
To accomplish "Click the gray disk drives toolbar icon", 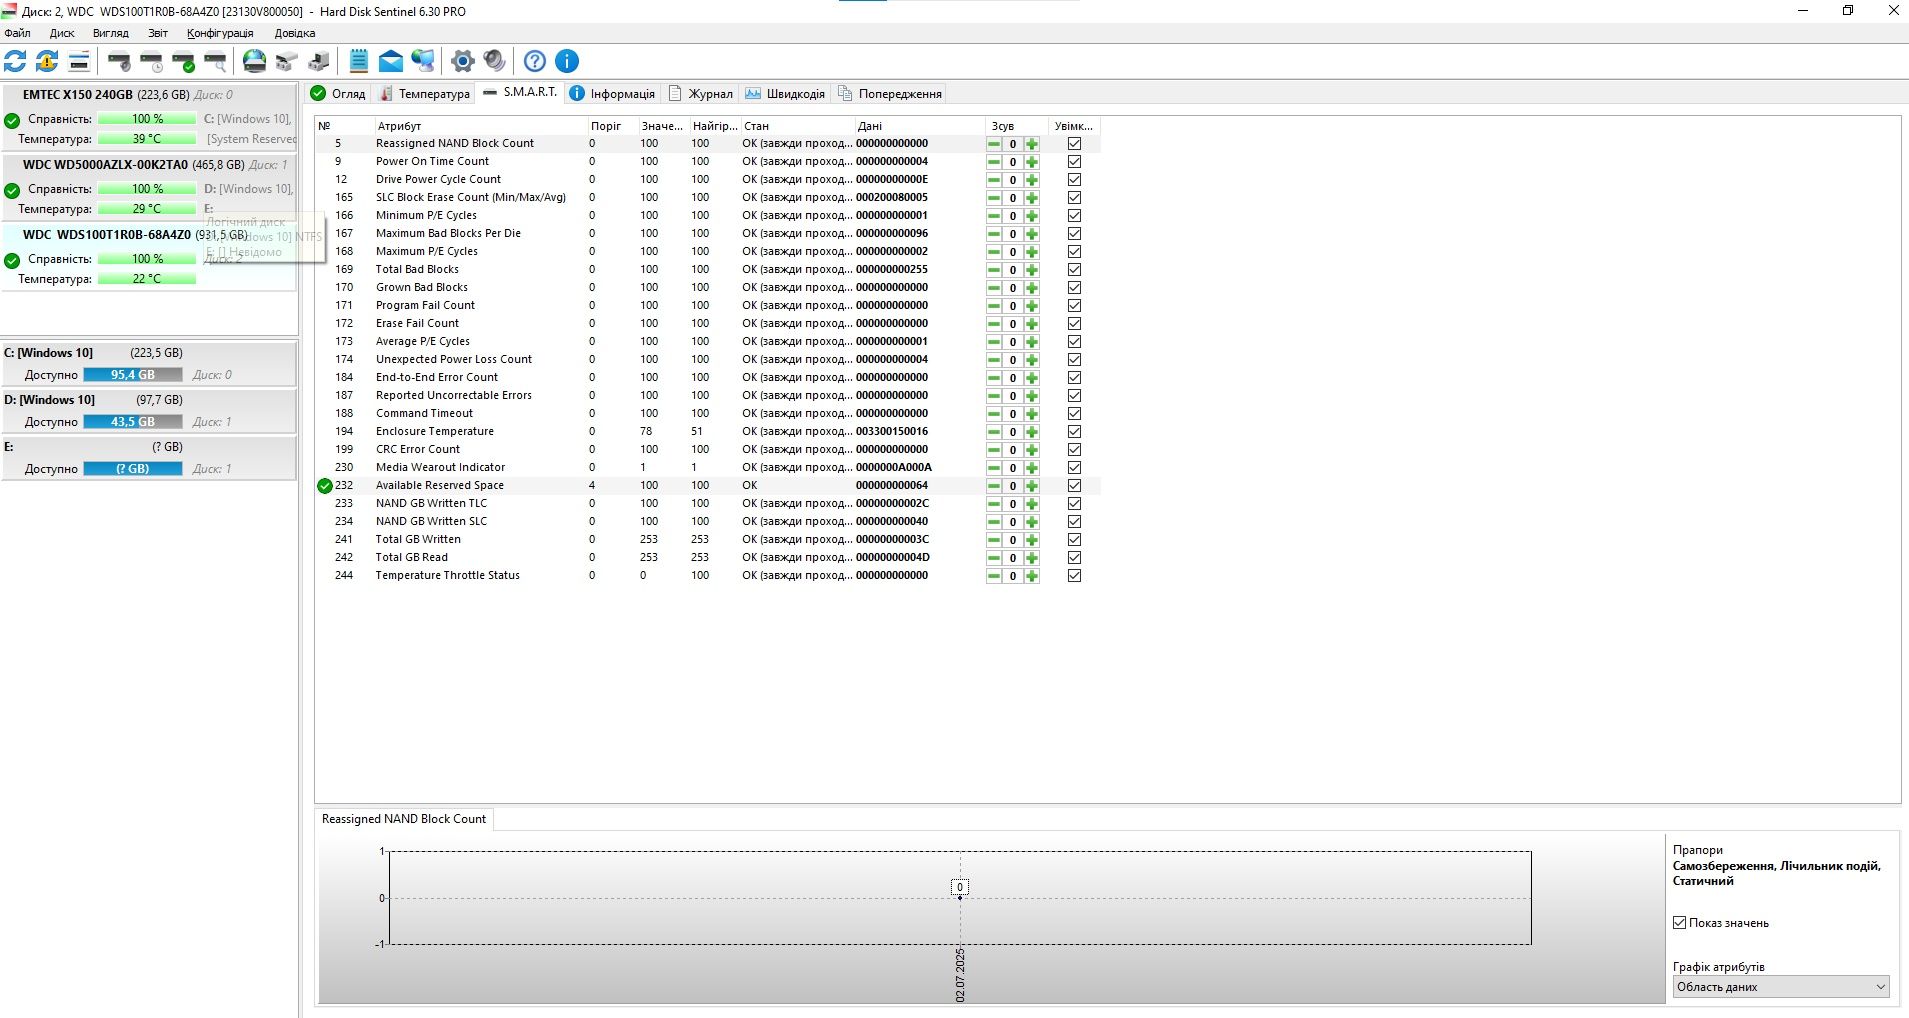I will tap(287, 61).
